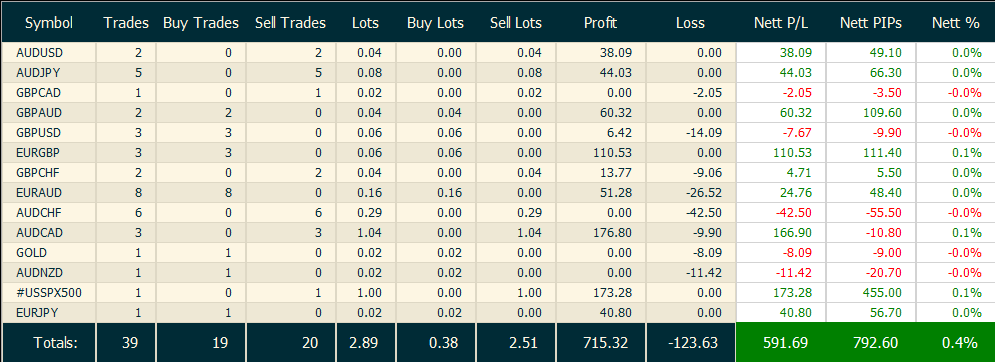Click the Totals label cell
This screenshot has height=362, width=995.
(49, 342)
